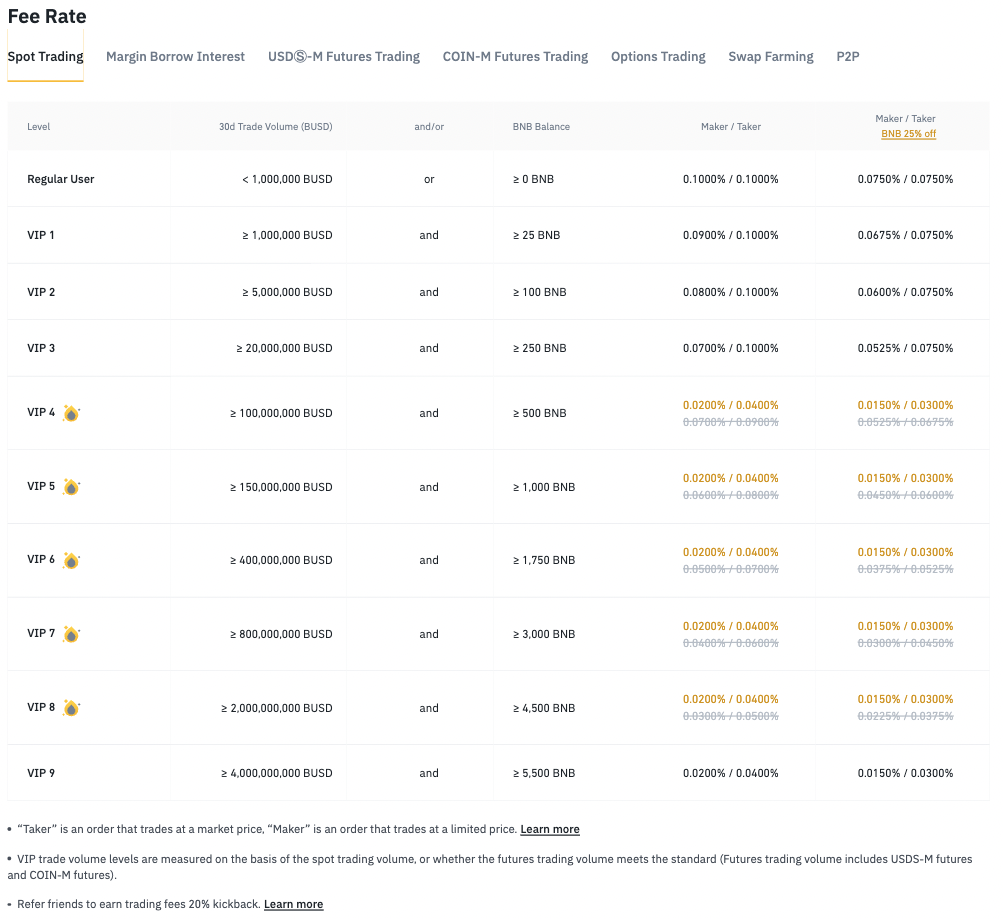Click the VIP 6 badge icon
1003x919 pixels.
[71, 560]
